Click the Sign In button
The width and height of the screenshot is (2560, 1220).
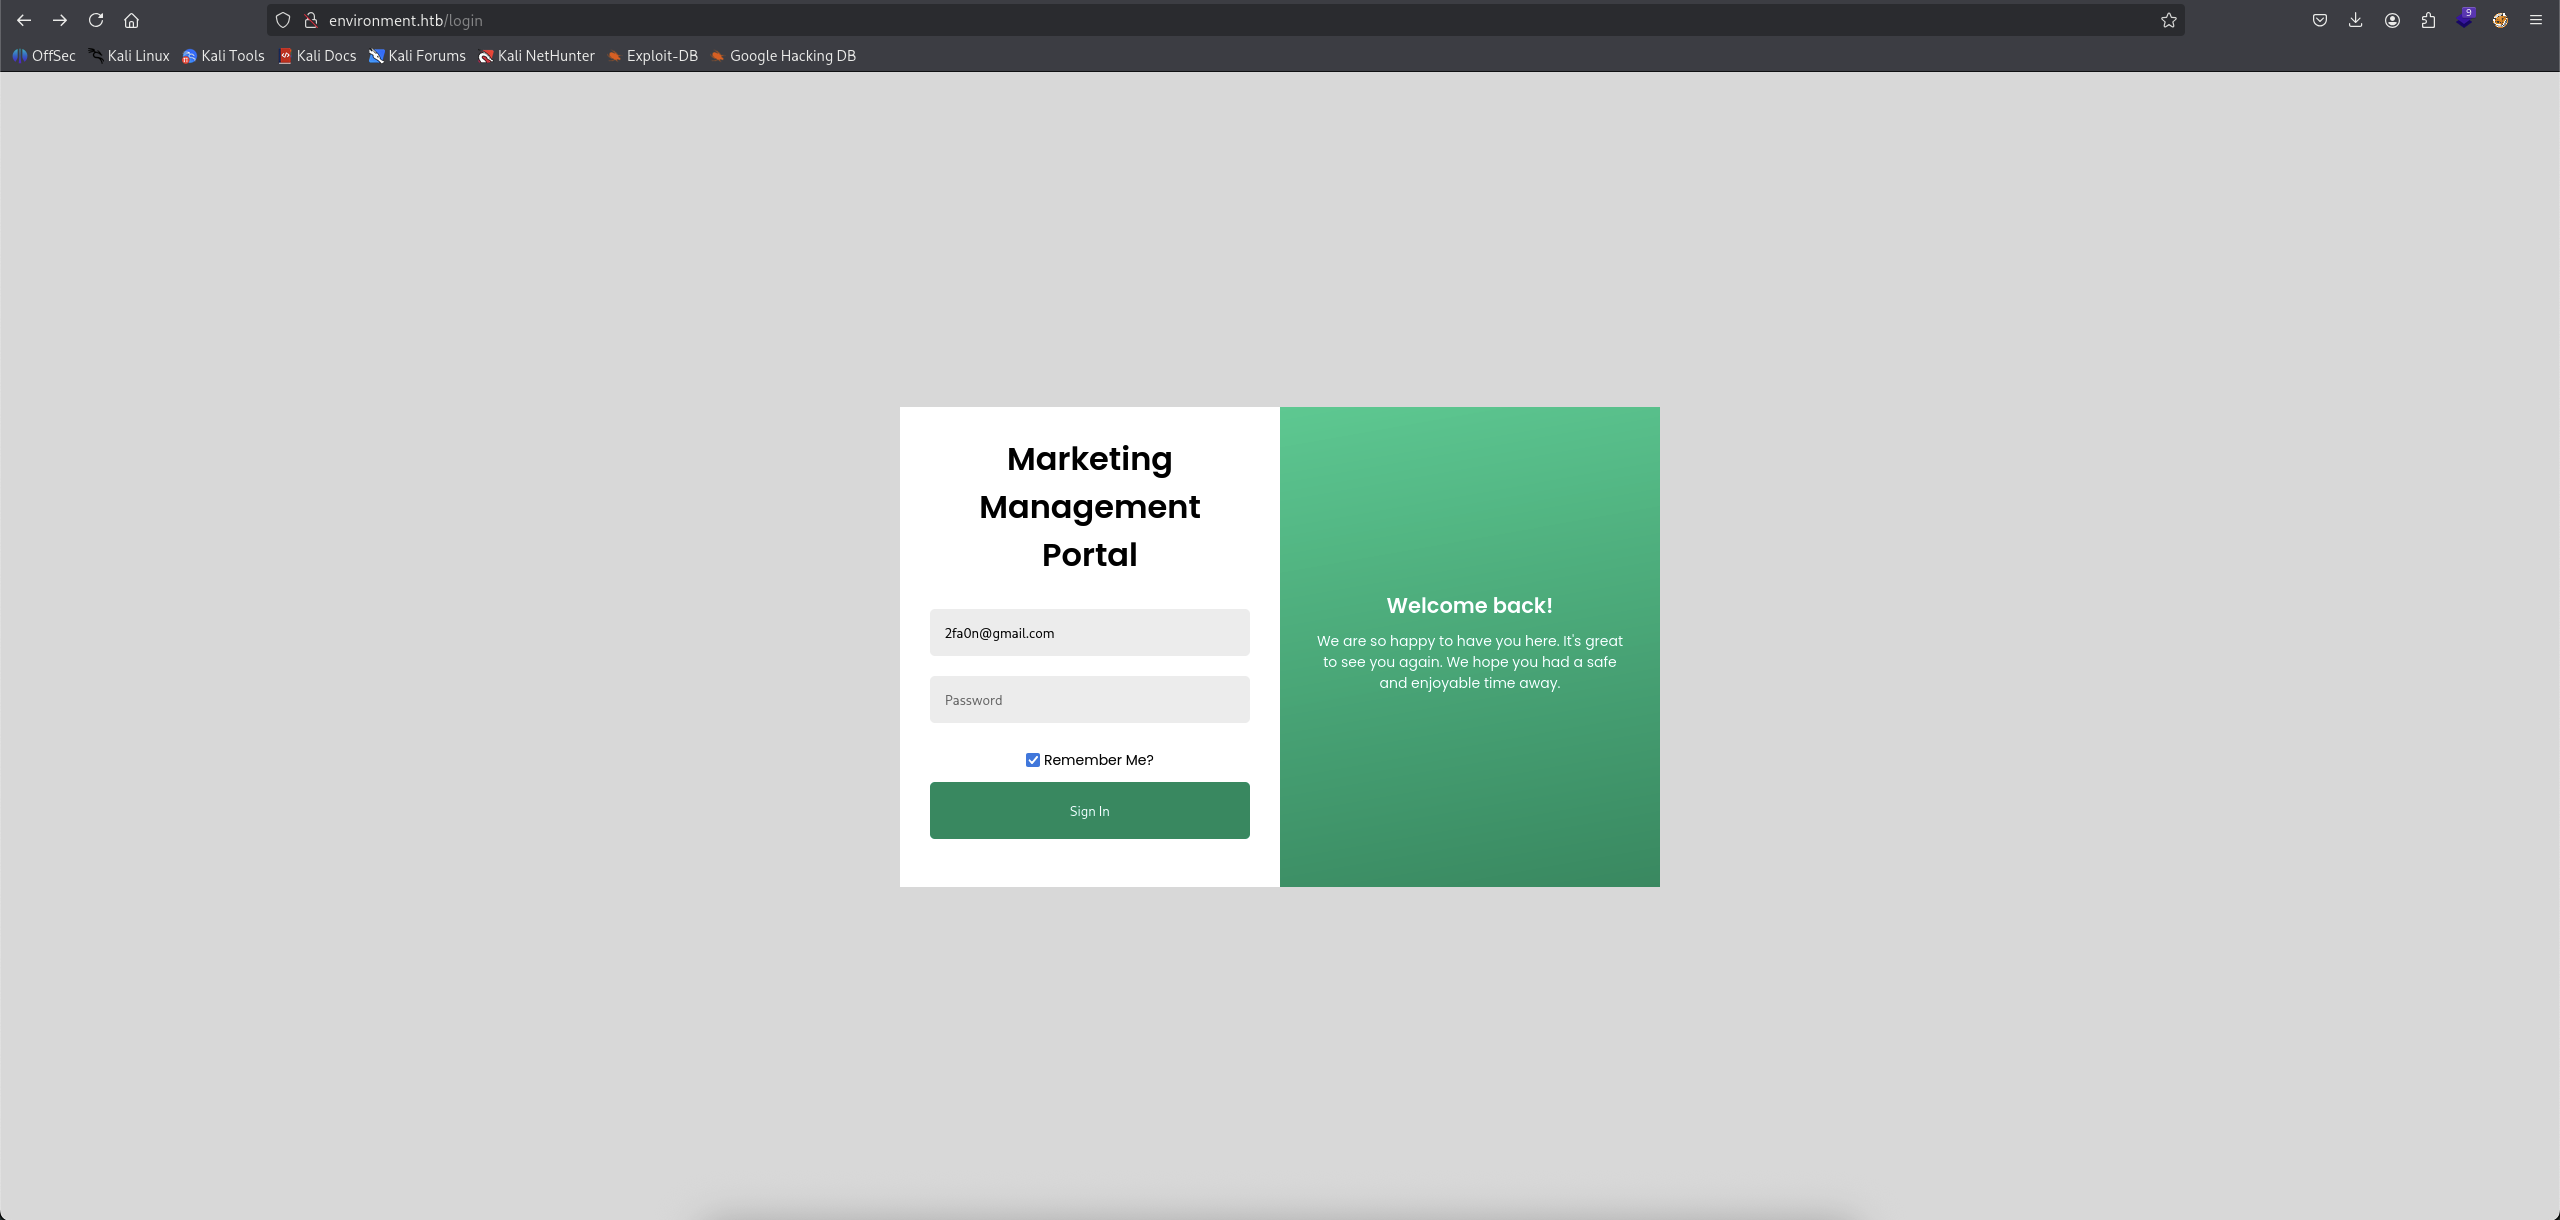tap(1089, 811)
